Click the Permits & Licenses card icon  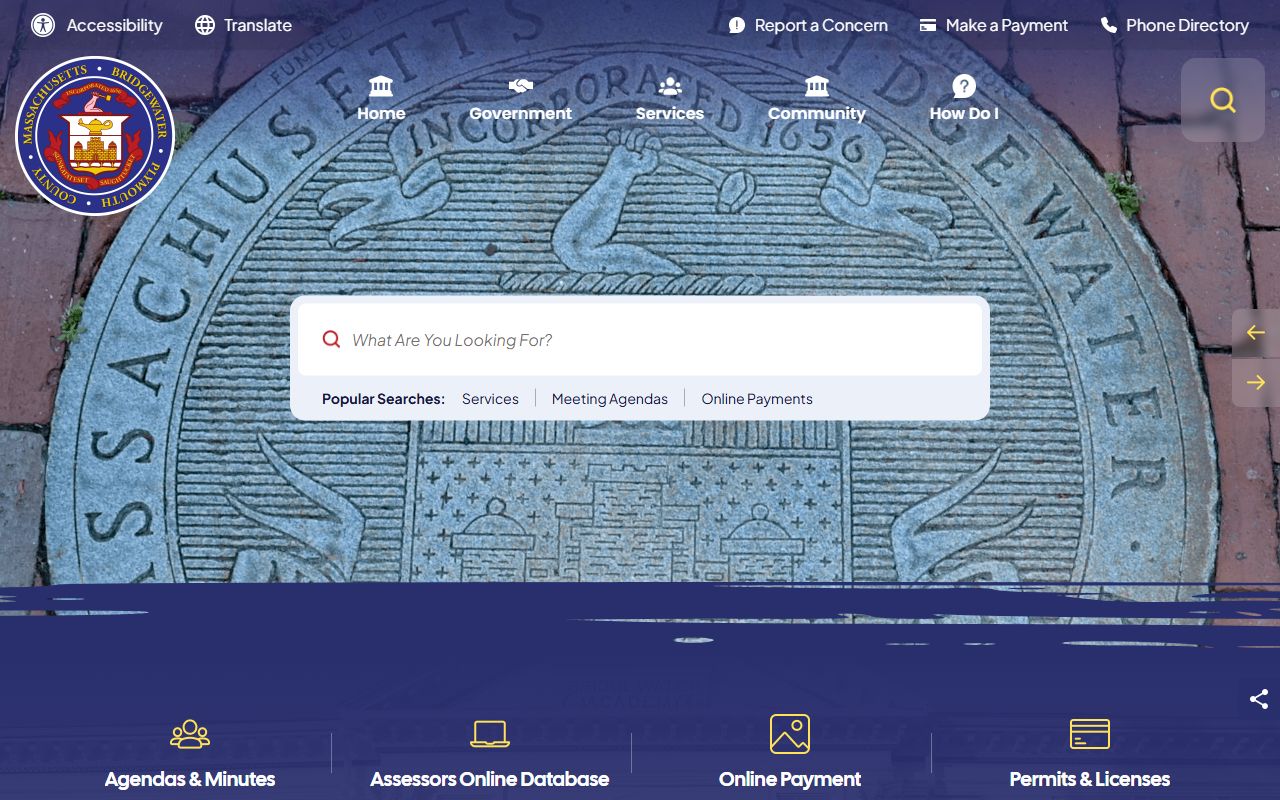pyautogui.click(x=1090, y=734)
